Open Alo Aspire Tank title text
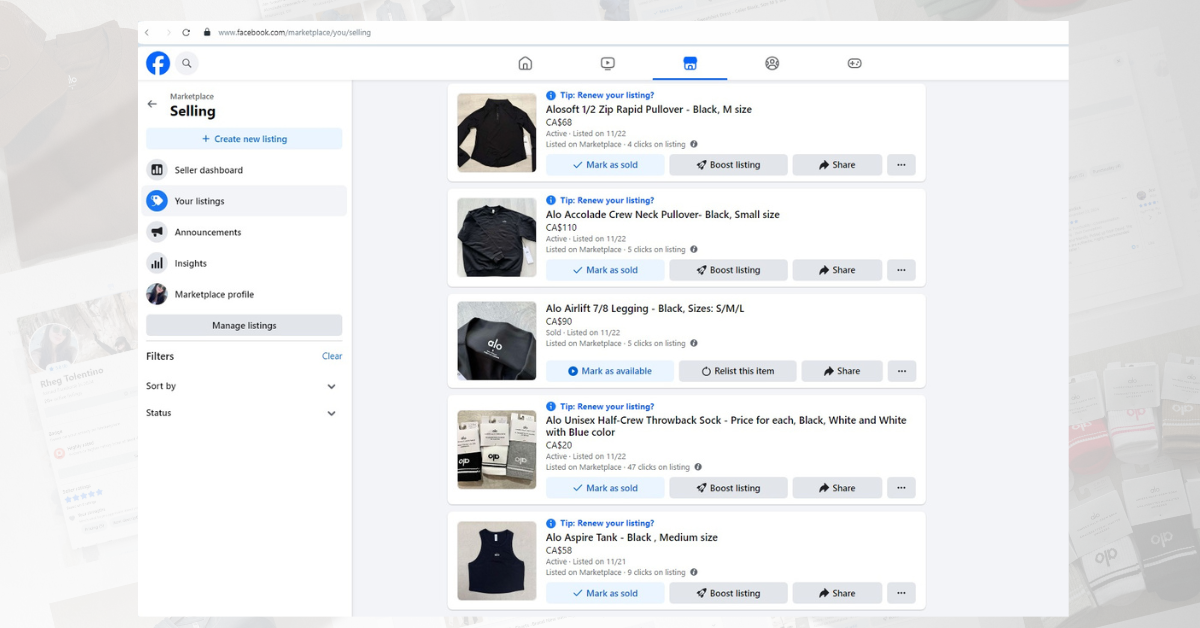Viewport: 1200px width, 628px height. click(631, 537)
